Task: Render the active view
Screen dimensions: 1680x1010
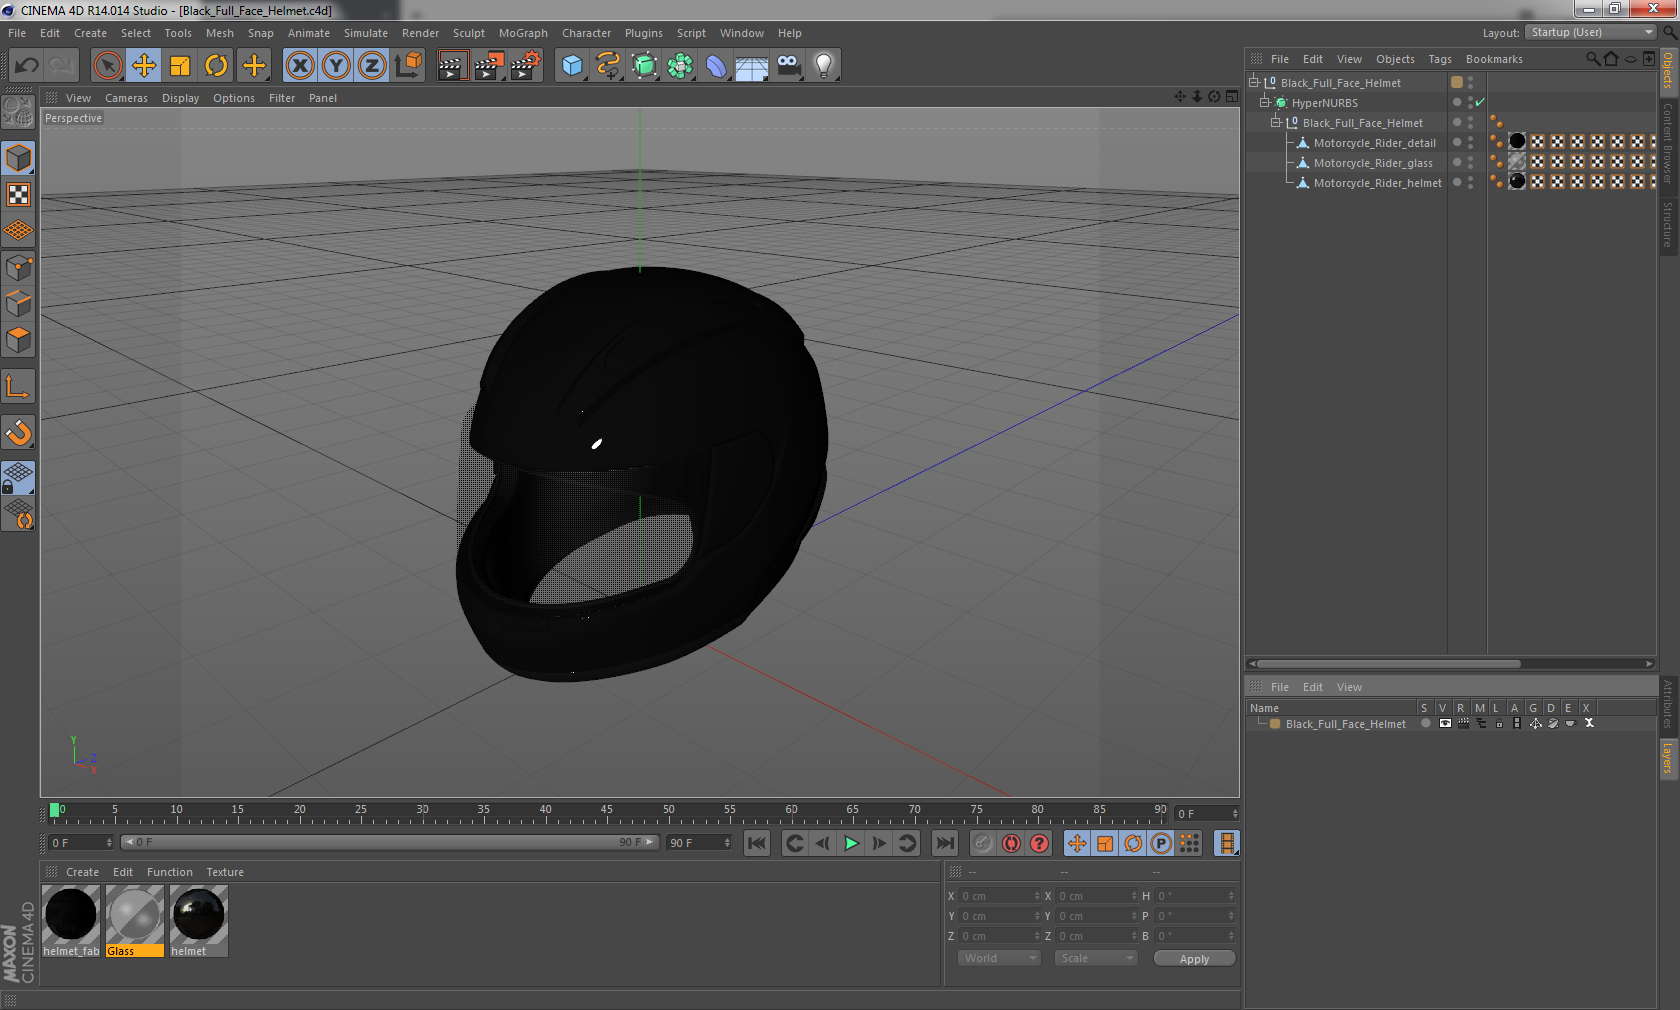Action: click(452, 66)
